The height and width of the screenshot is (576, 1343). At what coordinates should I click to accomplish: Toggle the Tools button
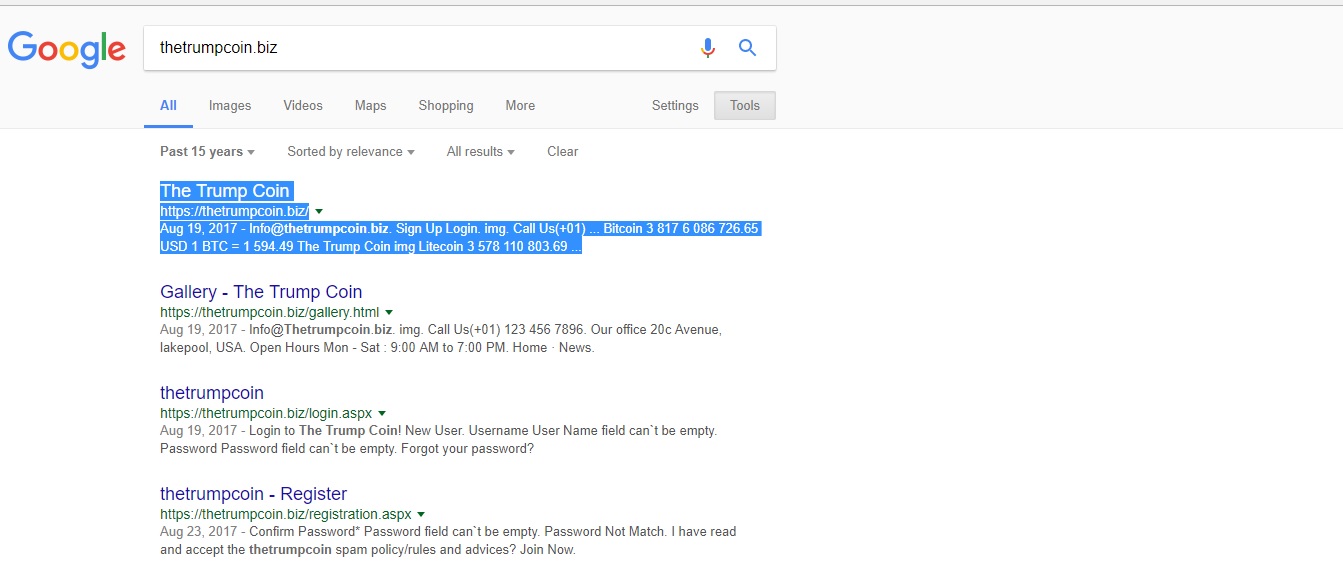coord(745,105)
